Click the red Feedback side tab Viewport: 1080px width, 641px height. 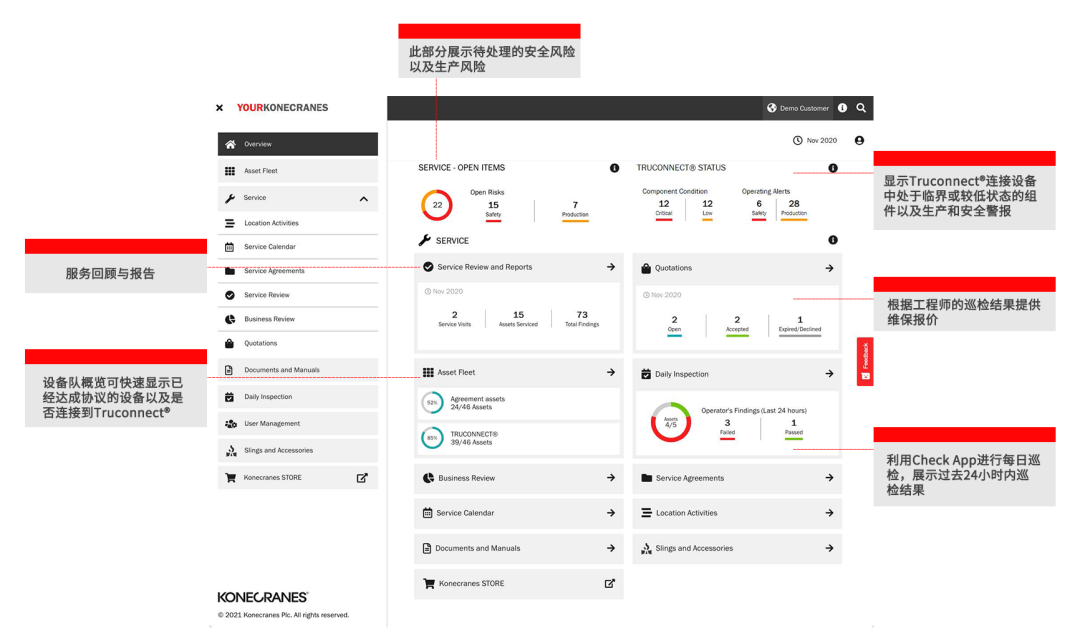pos(865,362)
